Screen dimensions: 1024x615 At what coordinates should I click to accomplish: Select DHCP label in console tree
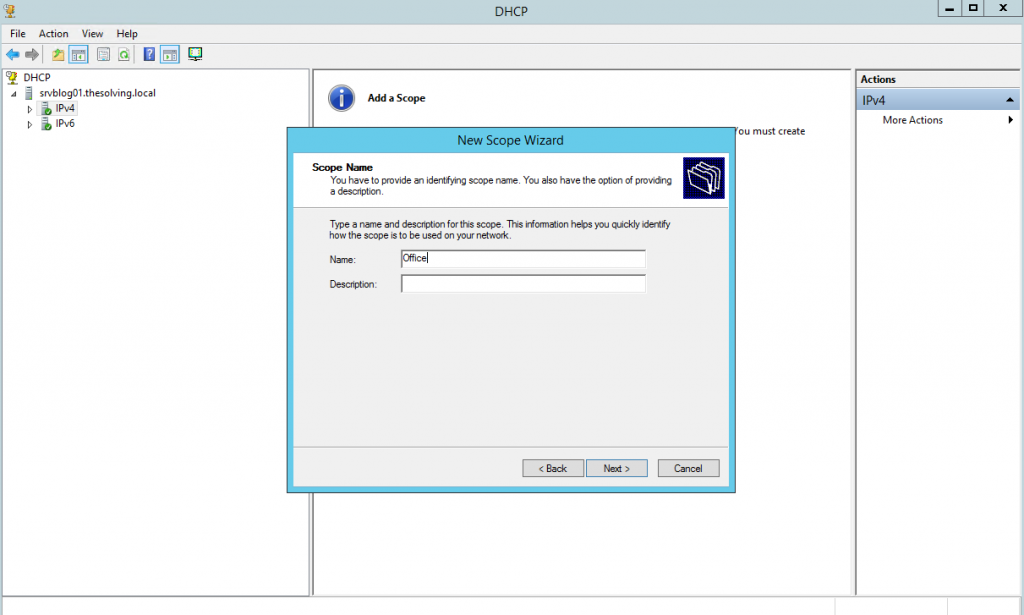tap(37, 77)
